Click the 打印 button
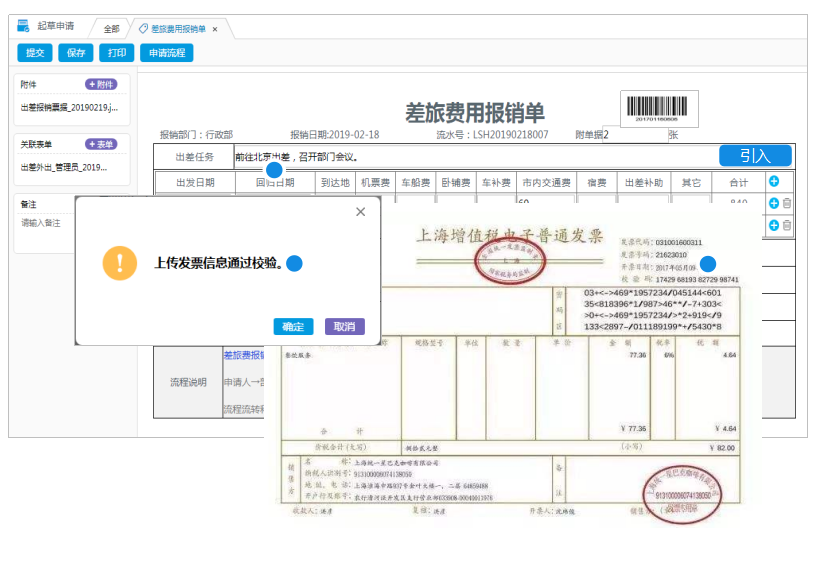 click(x=117, y=53)
